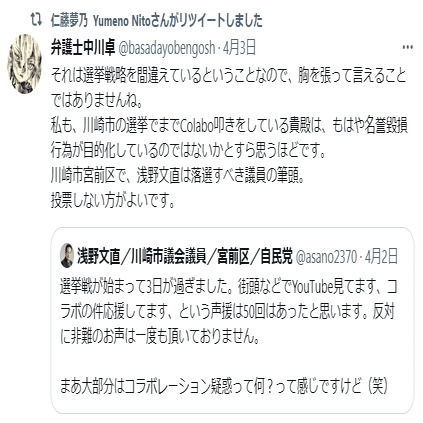Click the line 川崎市宮前区で、浅野文直は落選すべき
The height and width of the screenshot is (423, 423).
[178, 176]
